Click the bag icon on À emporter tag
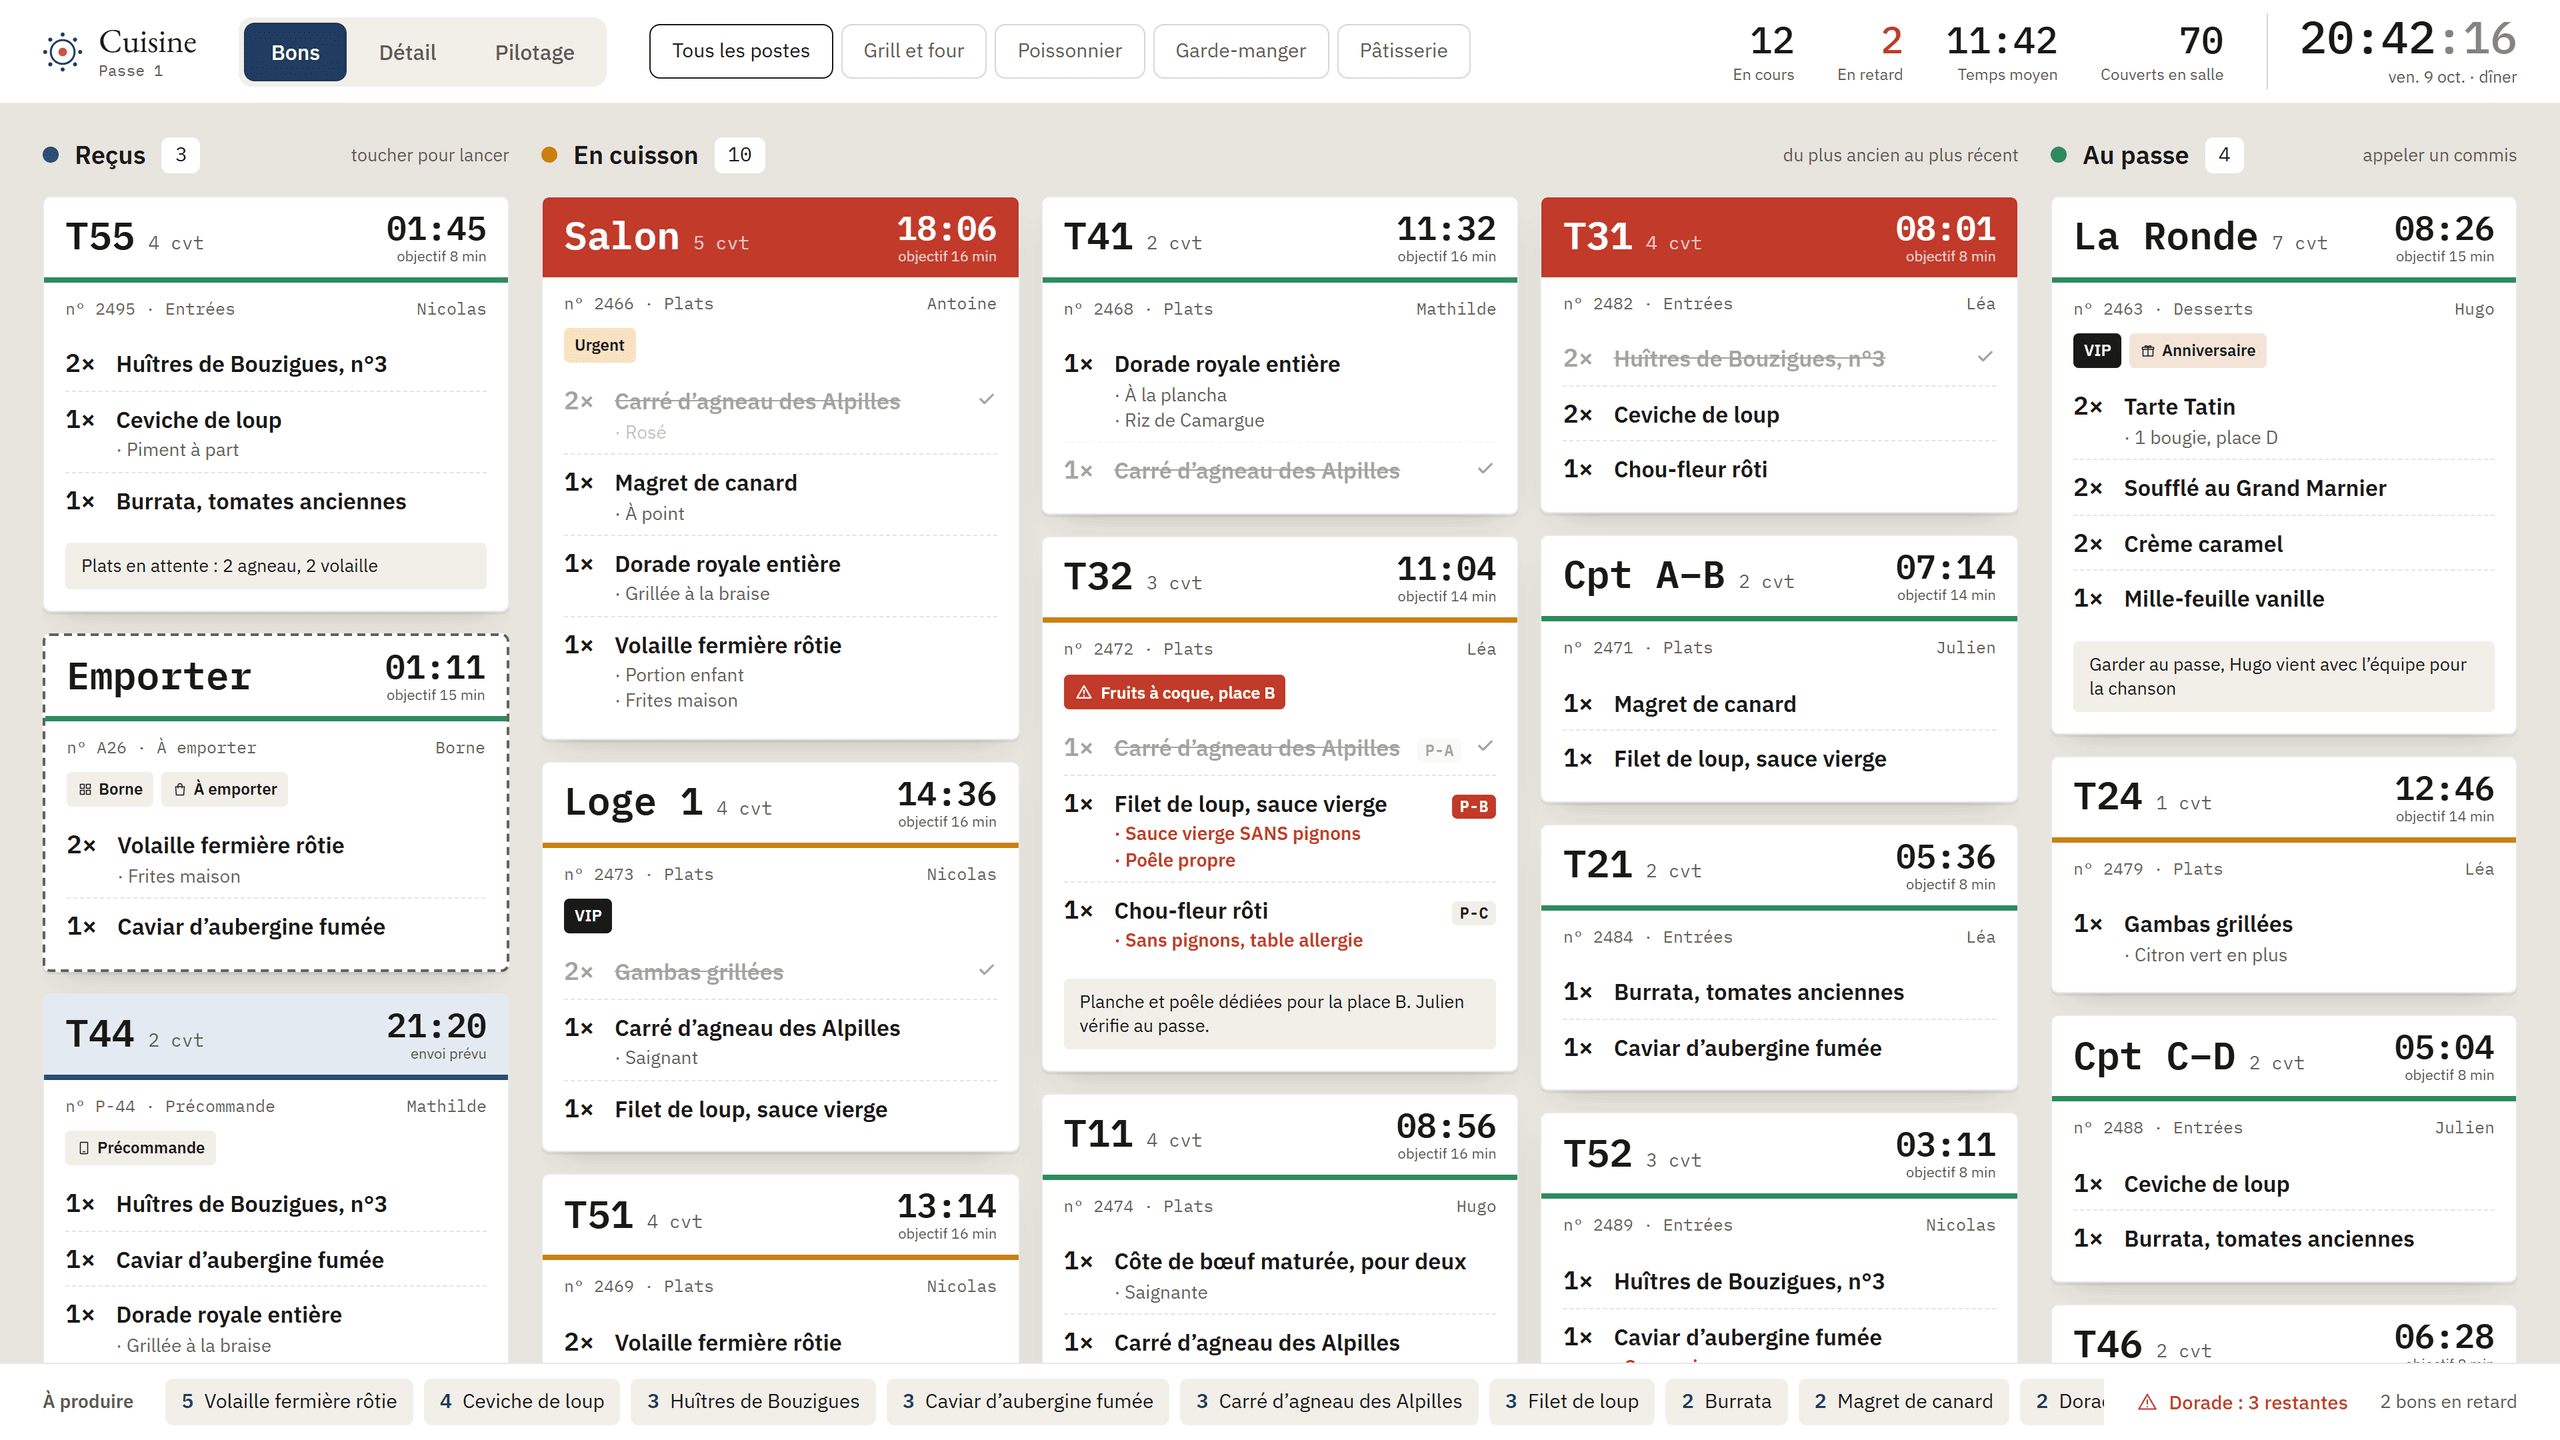The image size is (2560, 1440). point(180,789)
